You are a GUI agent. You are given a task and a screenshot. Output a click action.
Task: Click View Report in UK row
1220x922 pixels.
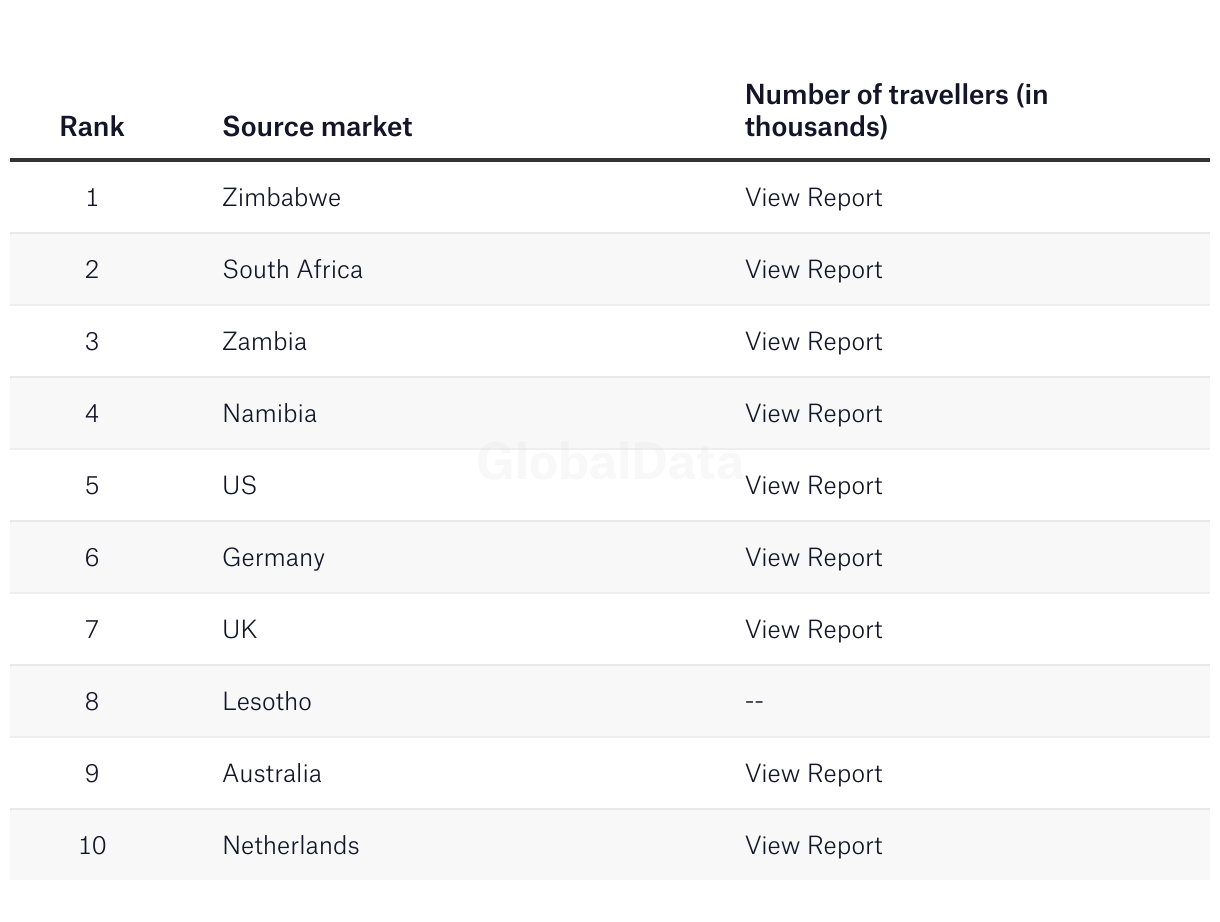(813, 630)
